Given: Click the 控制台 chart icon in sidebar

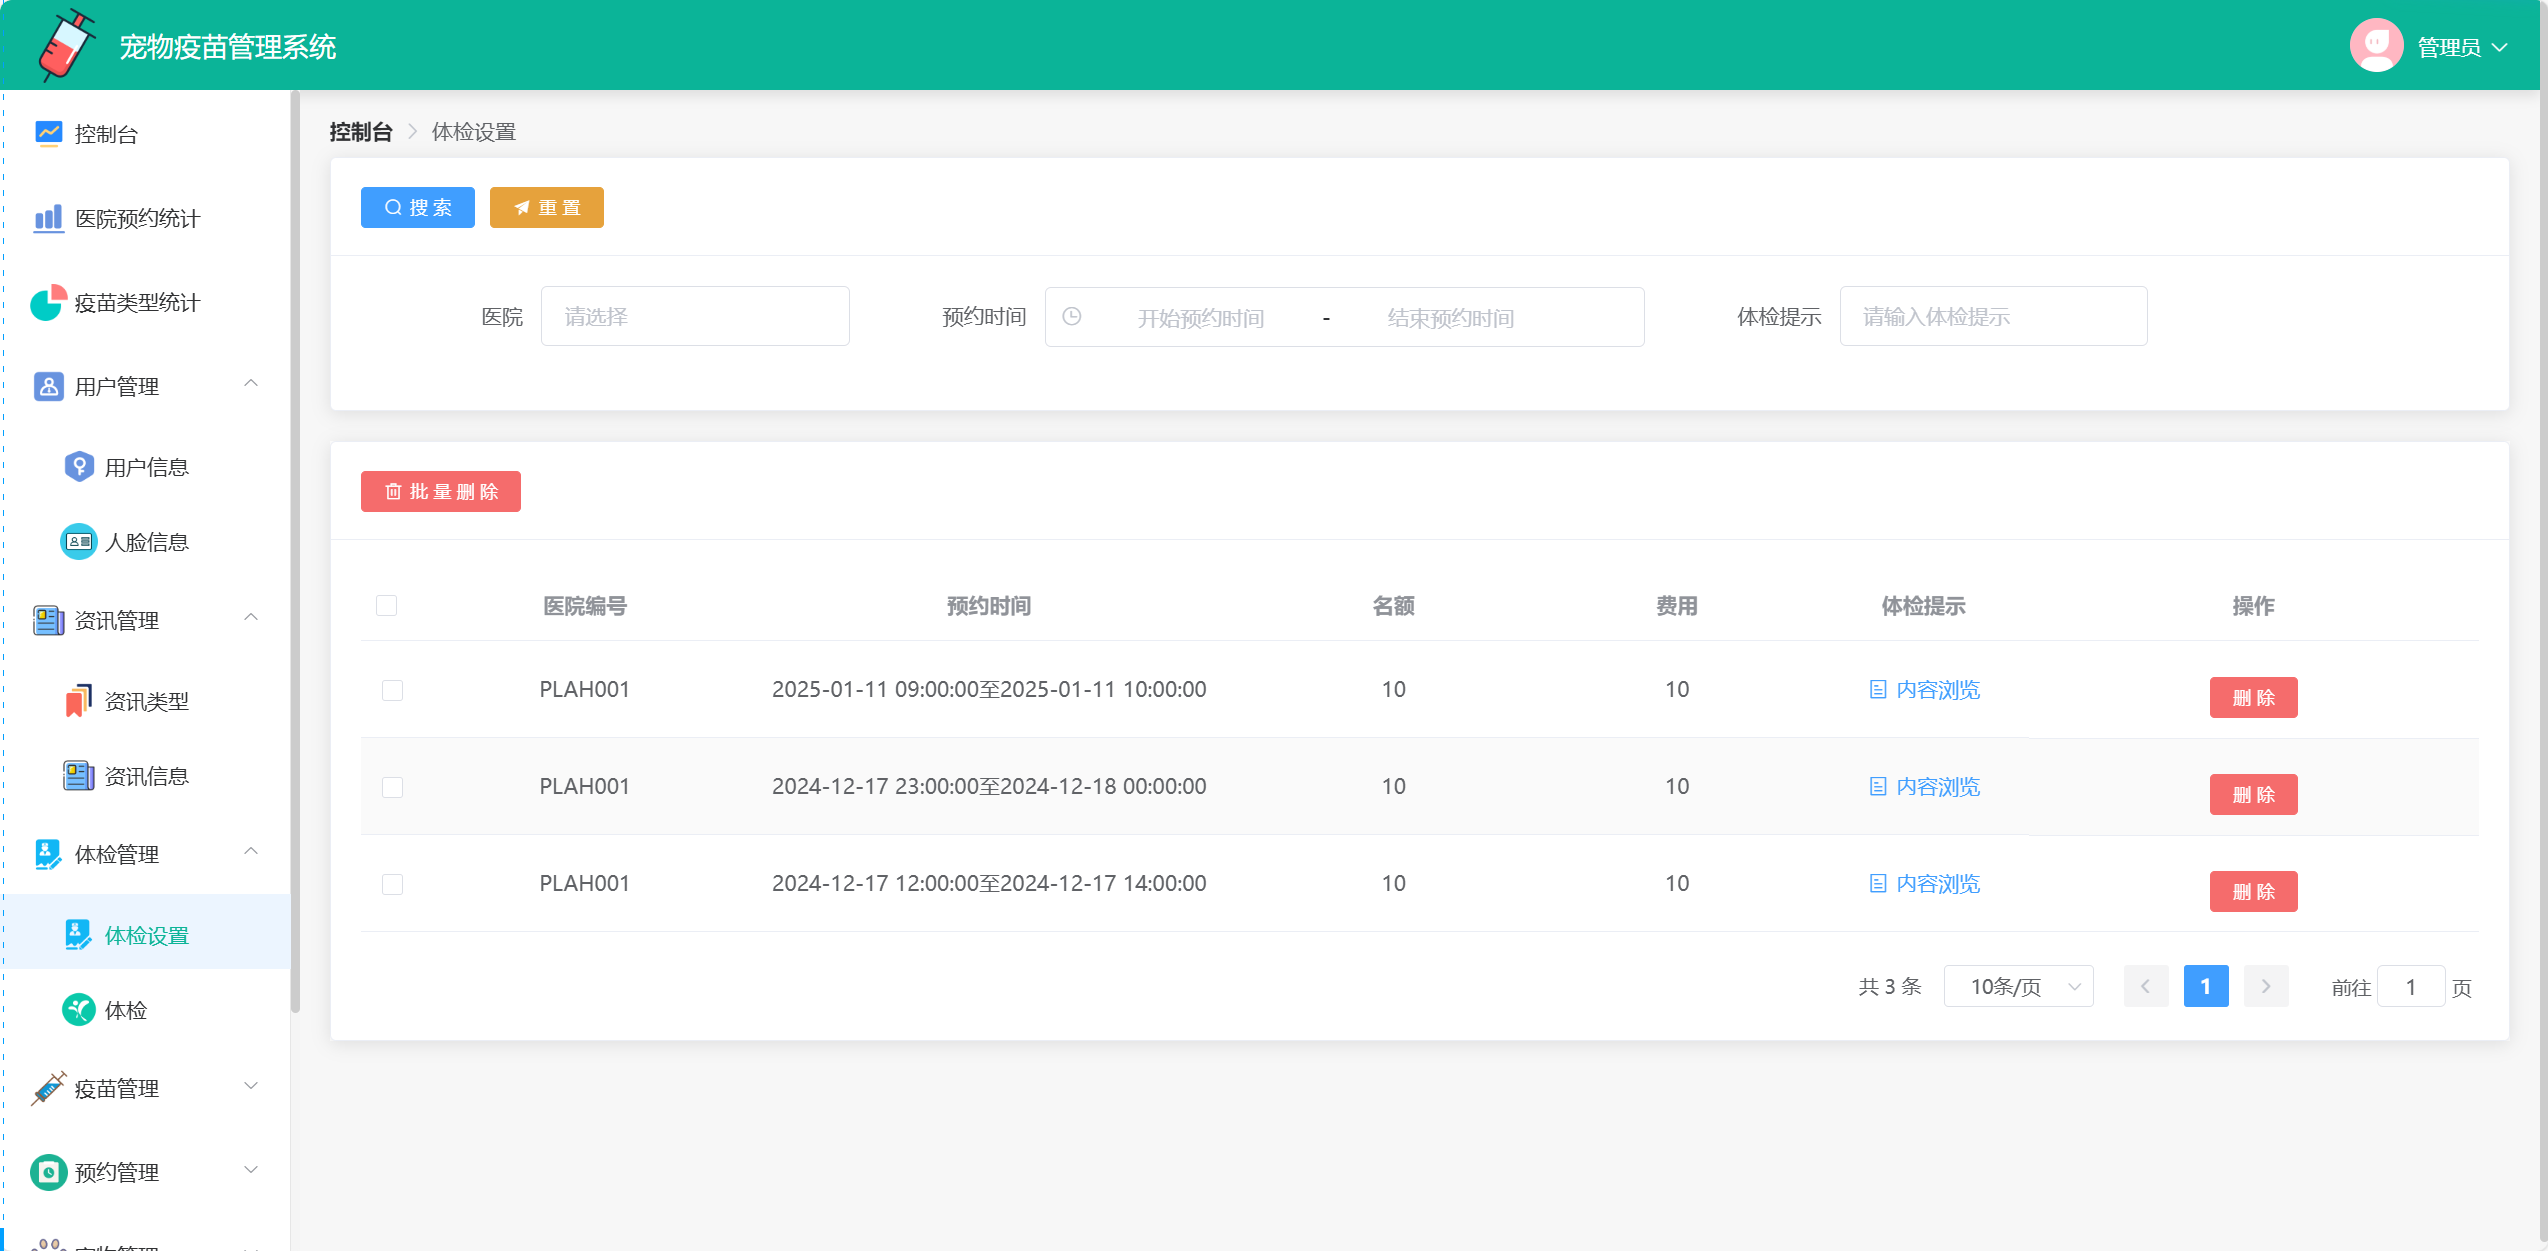Looking at the screenshot, I should [48, 133].
